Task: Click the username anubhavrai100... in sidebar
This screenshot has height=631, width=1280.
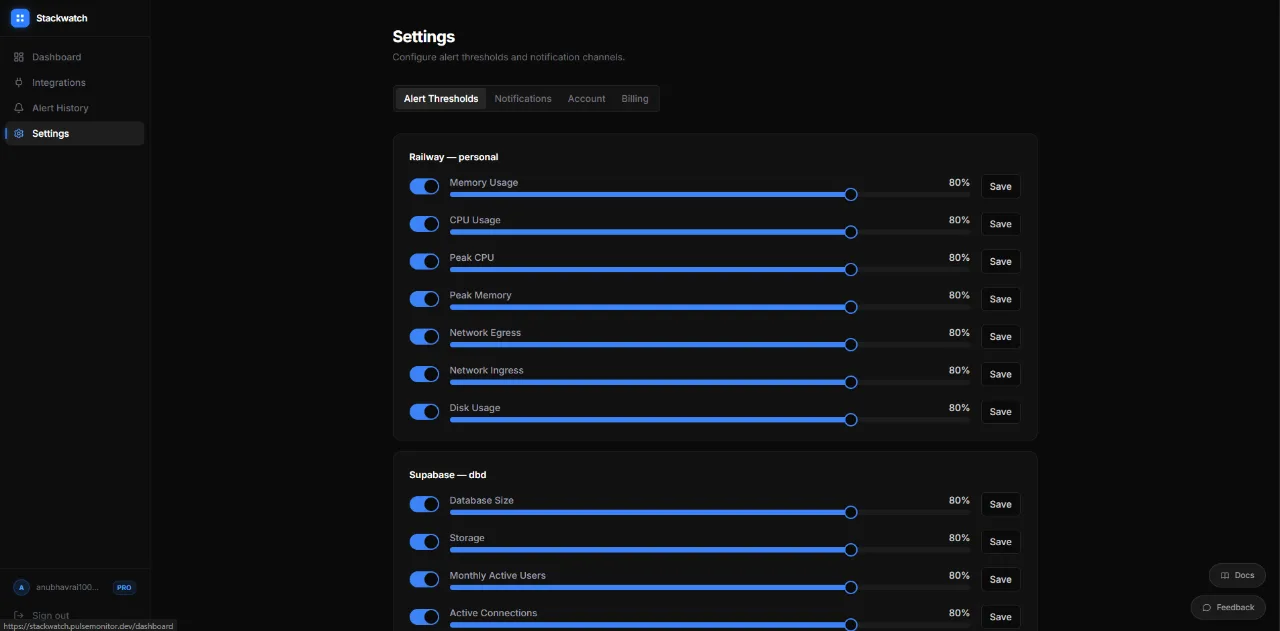Action: 67,588
